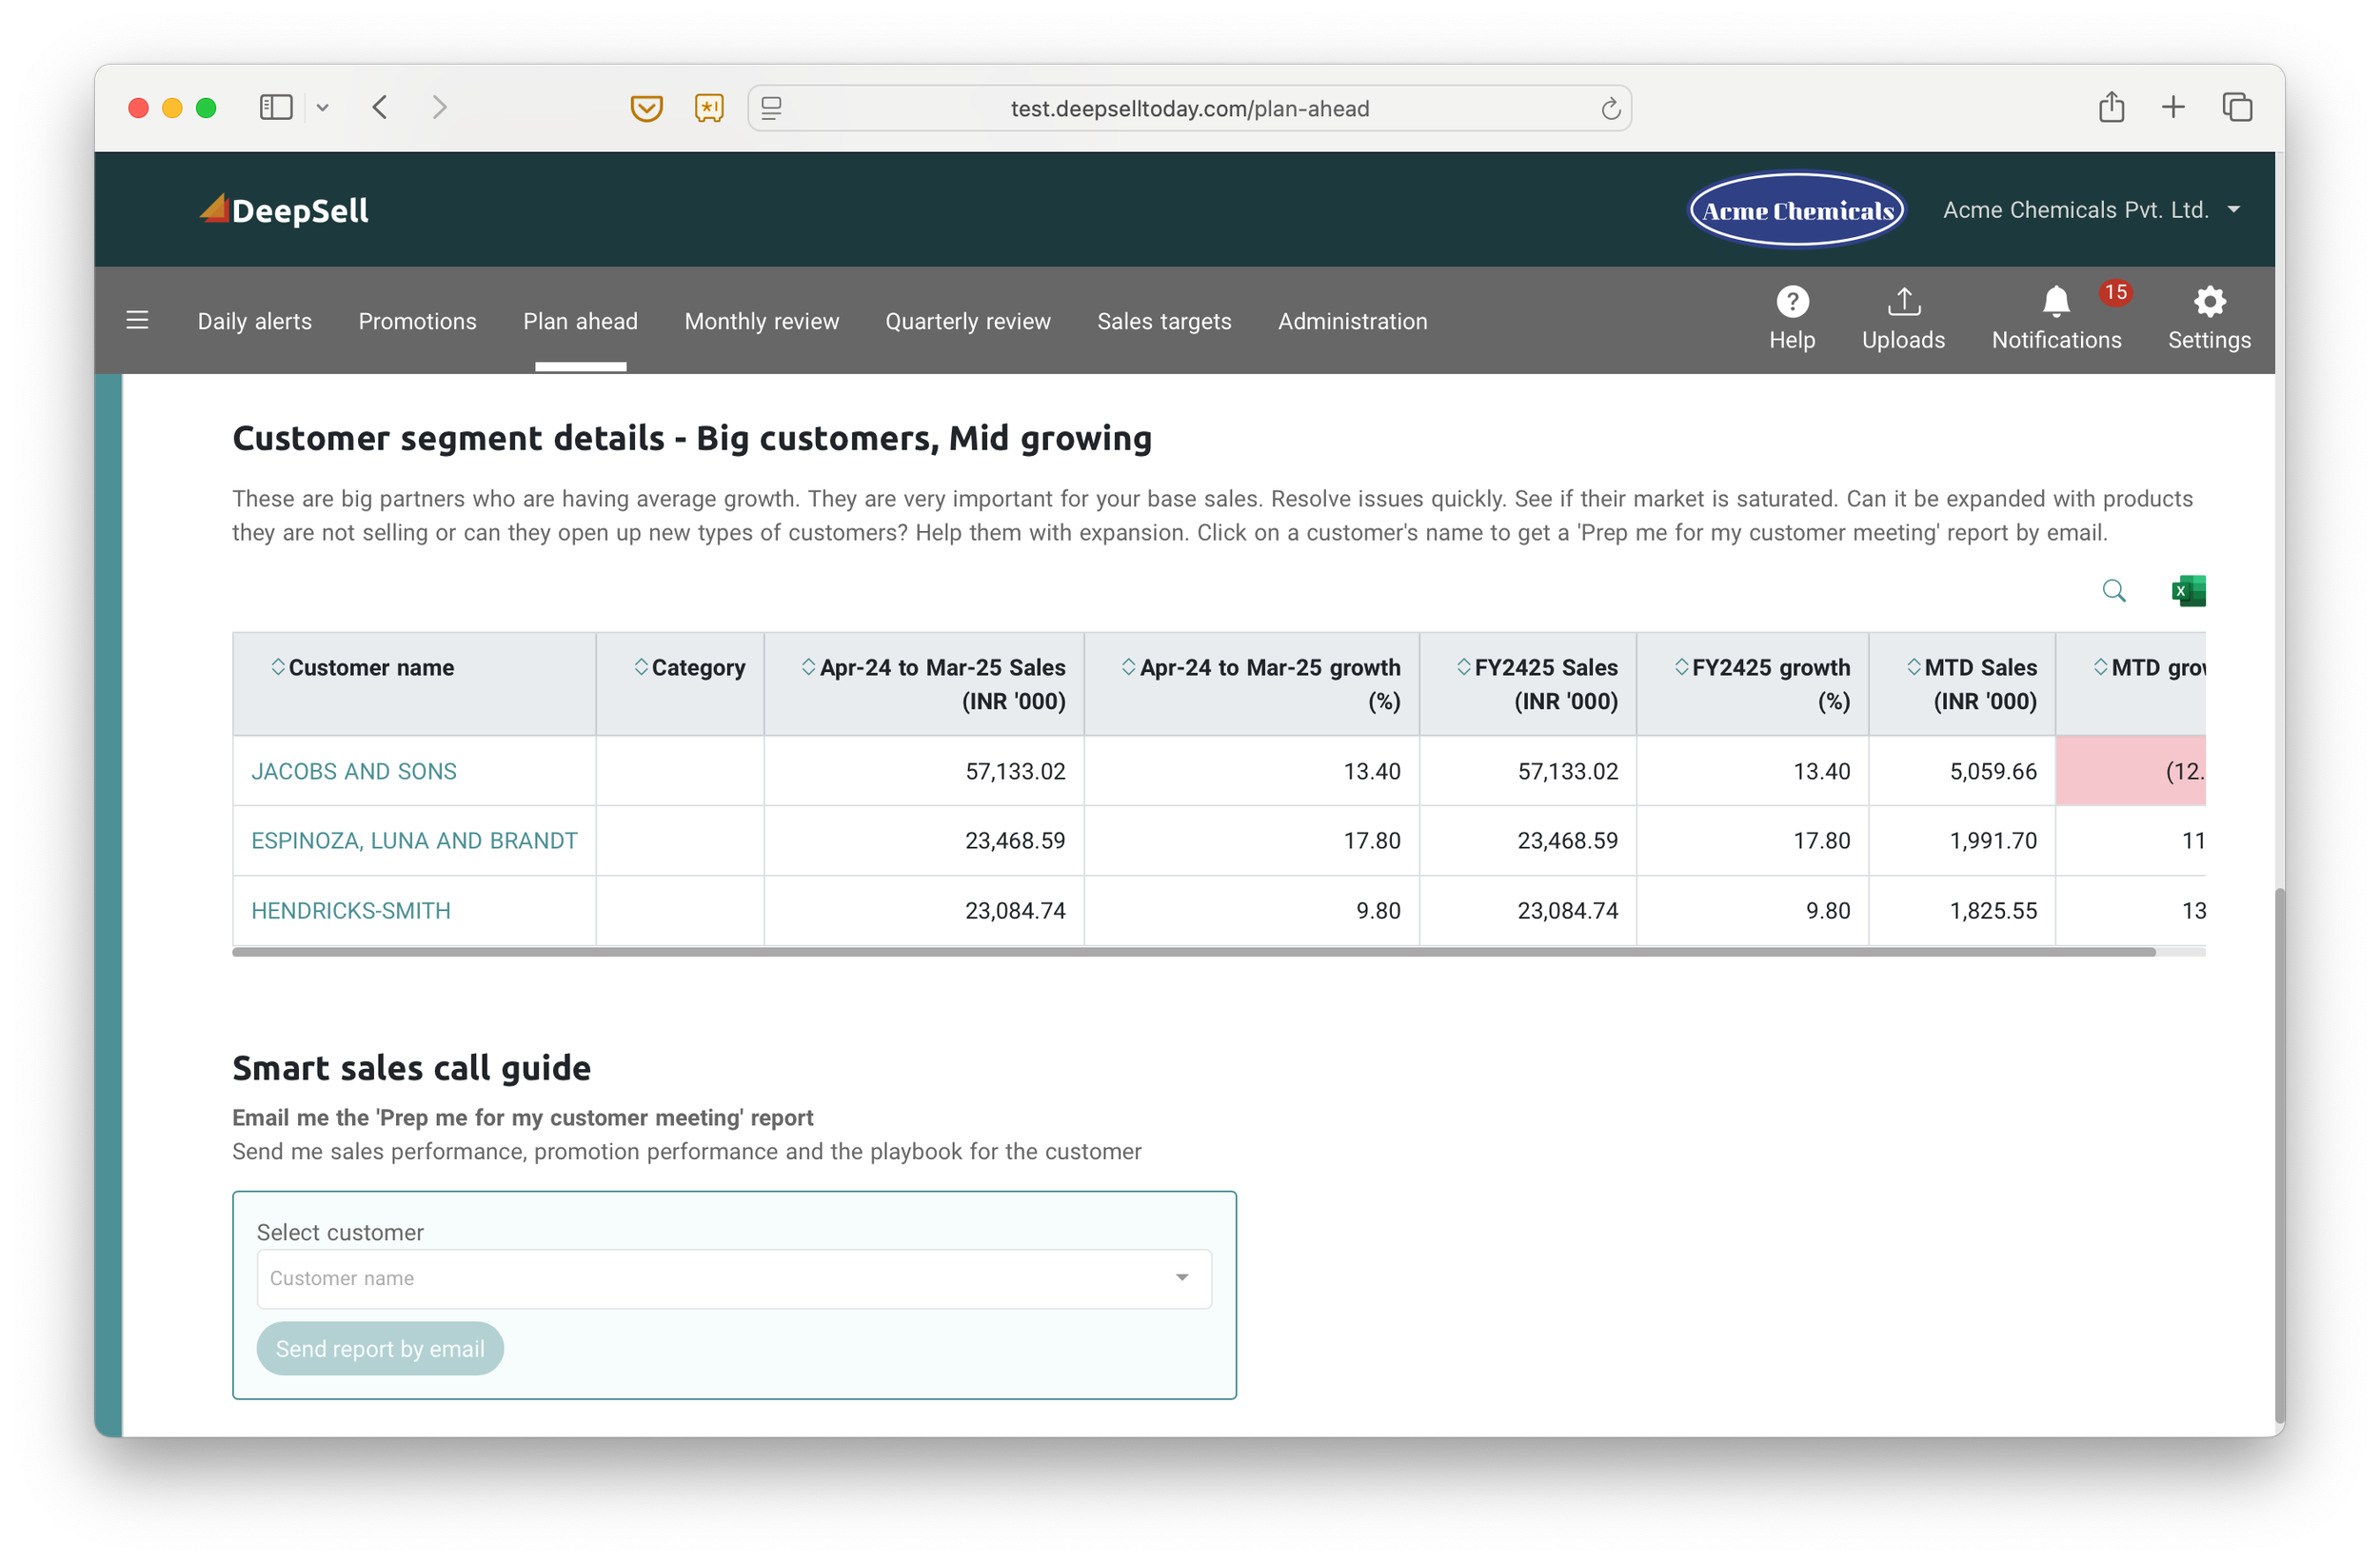The height and width of the screenshot is (1562, 2380).
Task: Click the Safari share icon
Action: pos(2111,107)
